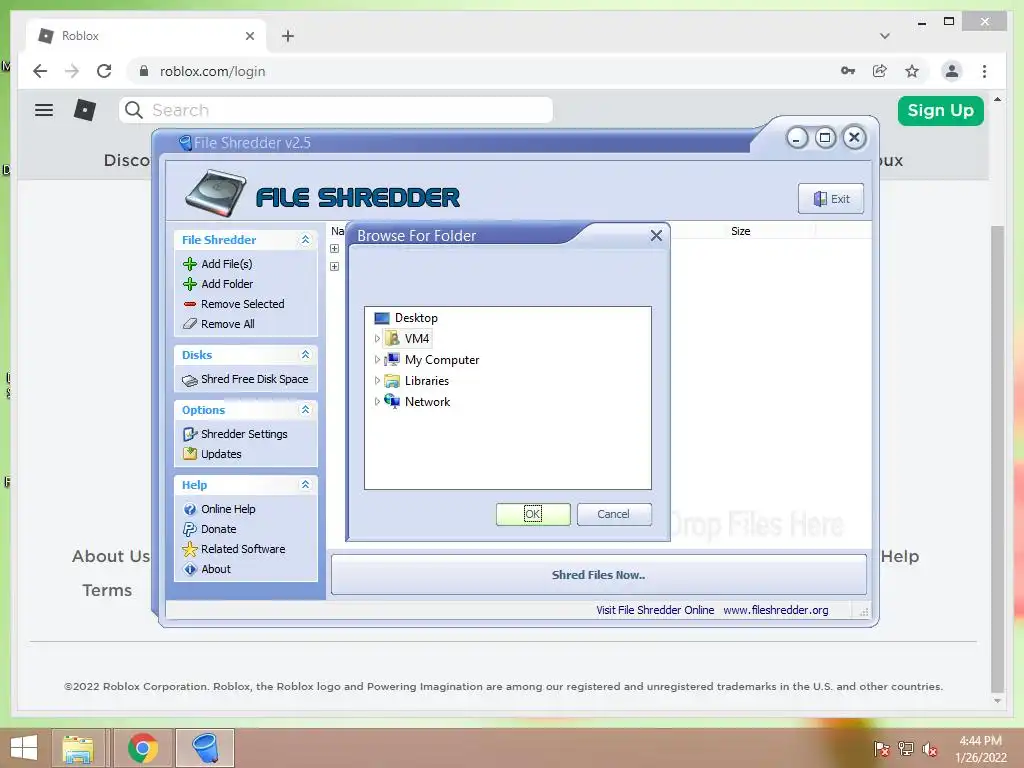This screenshot has width=1024, height=768.
Task: Click File Shredder taskbar icon
Action: [x=205, y=748]
